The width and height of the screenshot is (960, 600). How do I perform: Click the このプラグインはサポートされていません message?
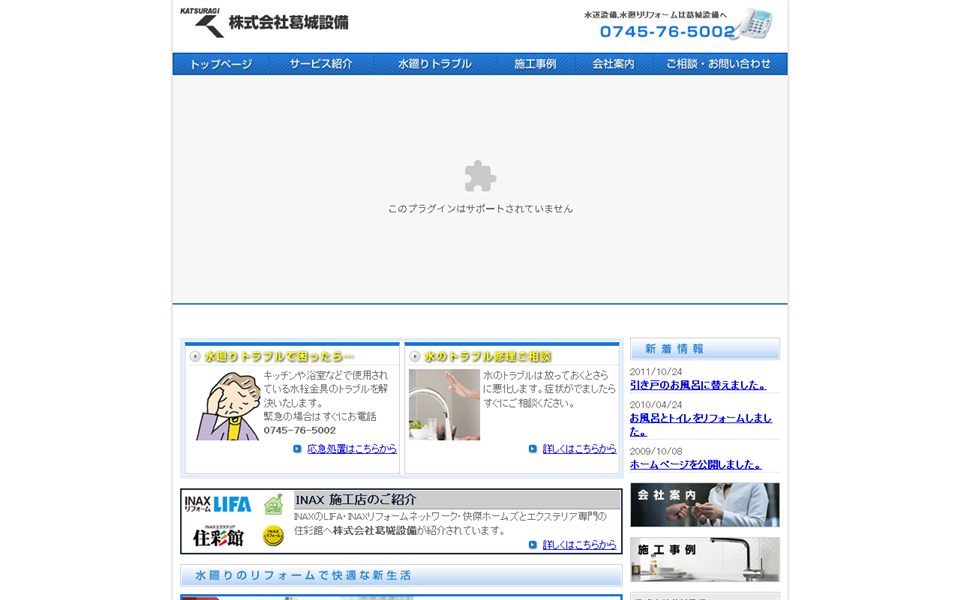point(481,209)
